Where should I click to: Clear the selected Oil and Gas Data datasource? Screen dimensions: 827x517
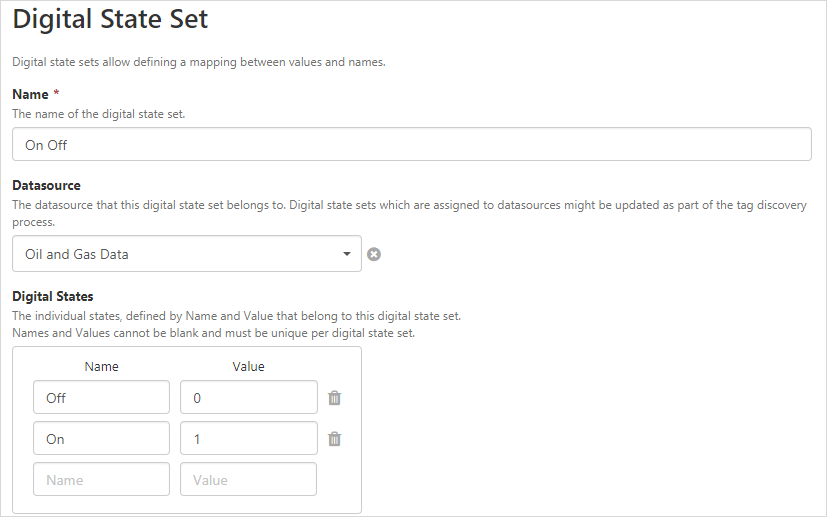pyautogui.click(x=374, y=254)
